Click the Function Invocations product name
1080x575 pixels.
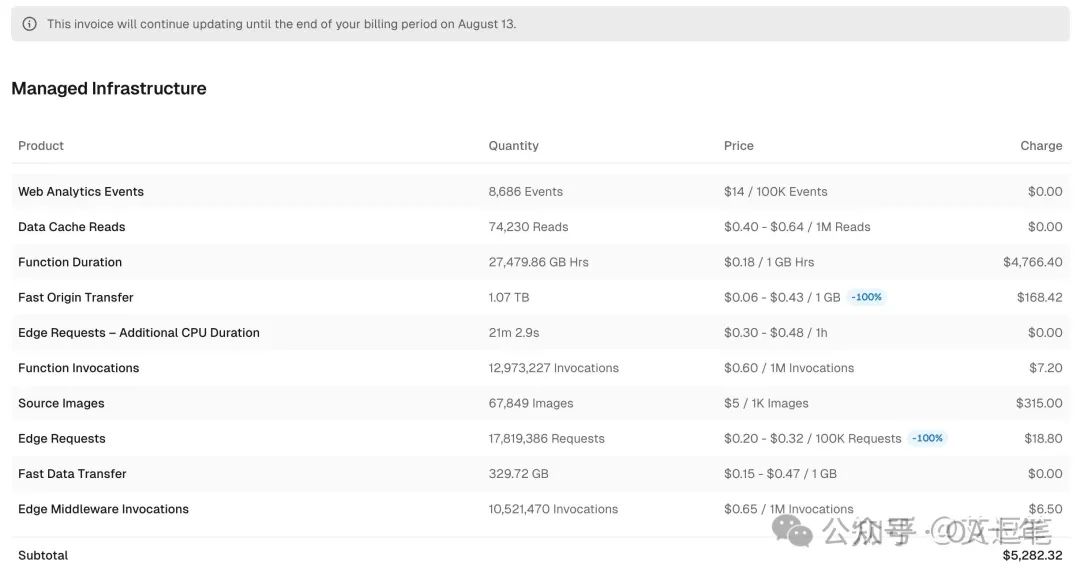point(79,368)
